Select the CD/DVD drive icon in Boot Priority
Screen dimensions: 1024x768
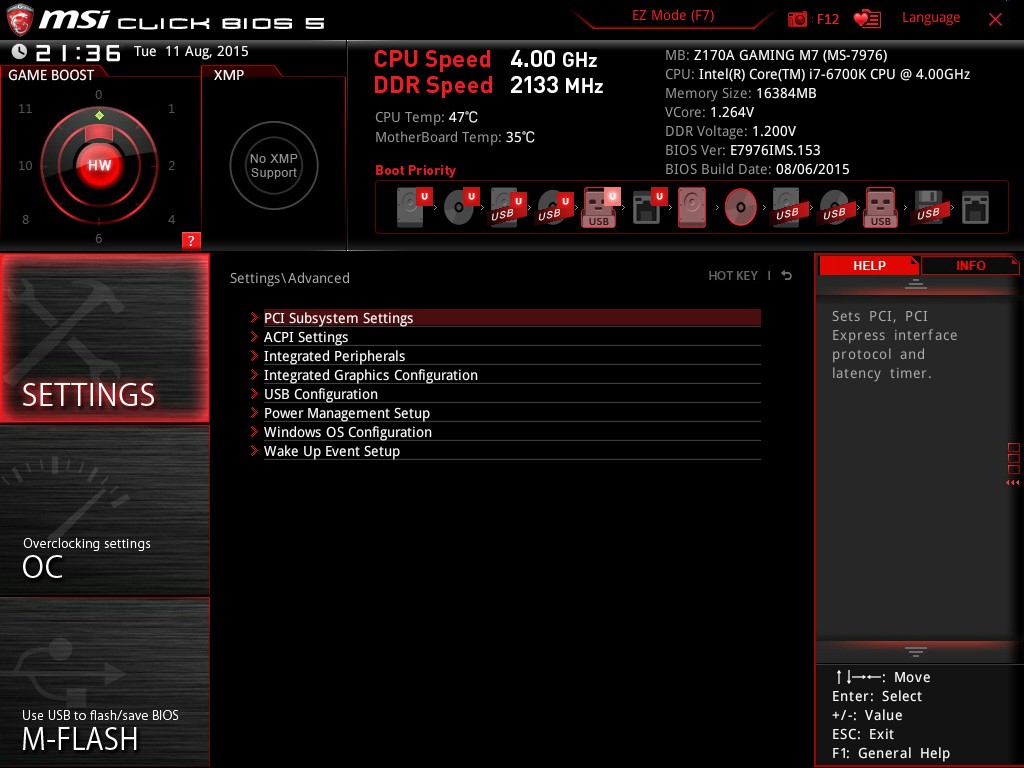tap(460, 207)
